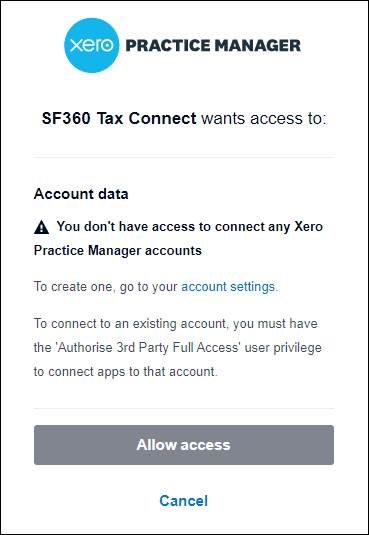Click the divider line above Allow access
369x535 pixels.
tap(184, 408)
